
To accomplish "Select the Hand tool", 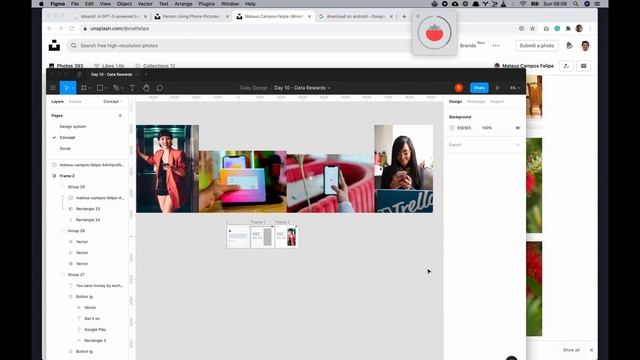I will tap(146, 88).
